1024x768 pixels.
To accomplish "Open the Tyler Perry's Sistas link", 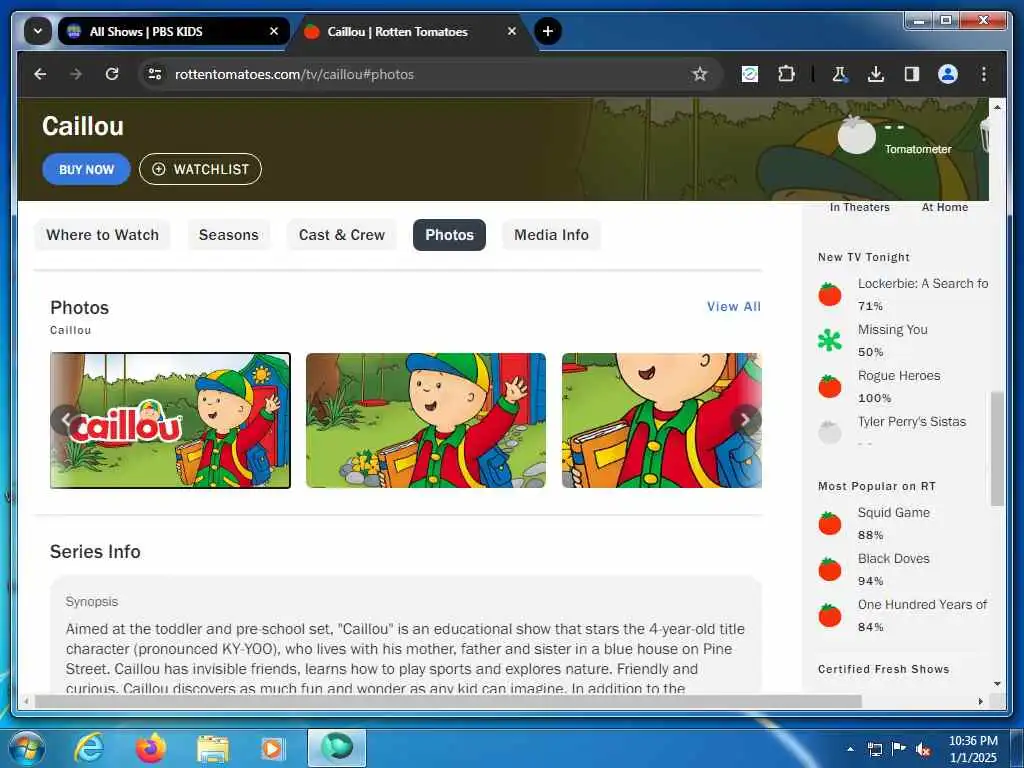I will coord(912,422).
